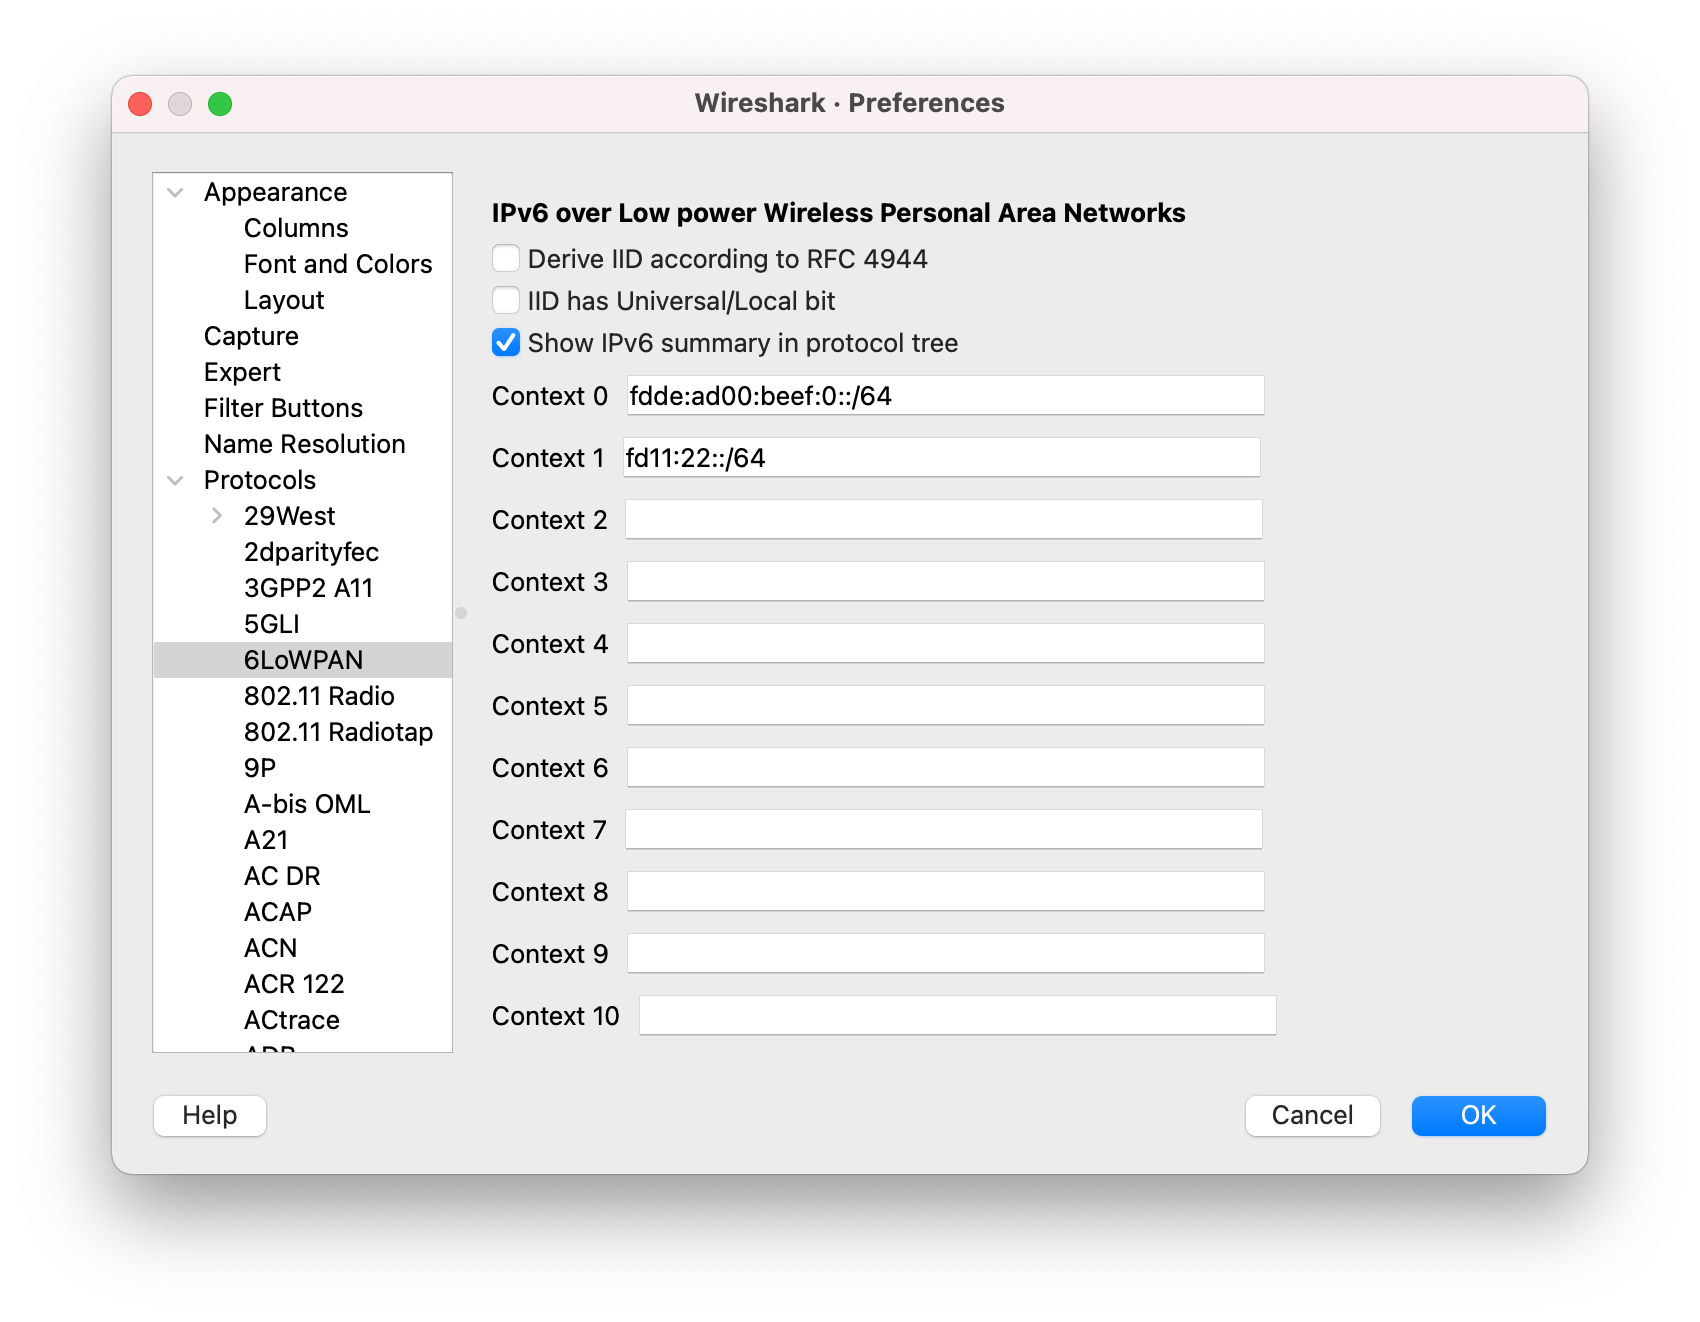The height and width of the screenshot is (1322, 1700).
Task: Select the A21 protocol
Action: click(266, 840)
